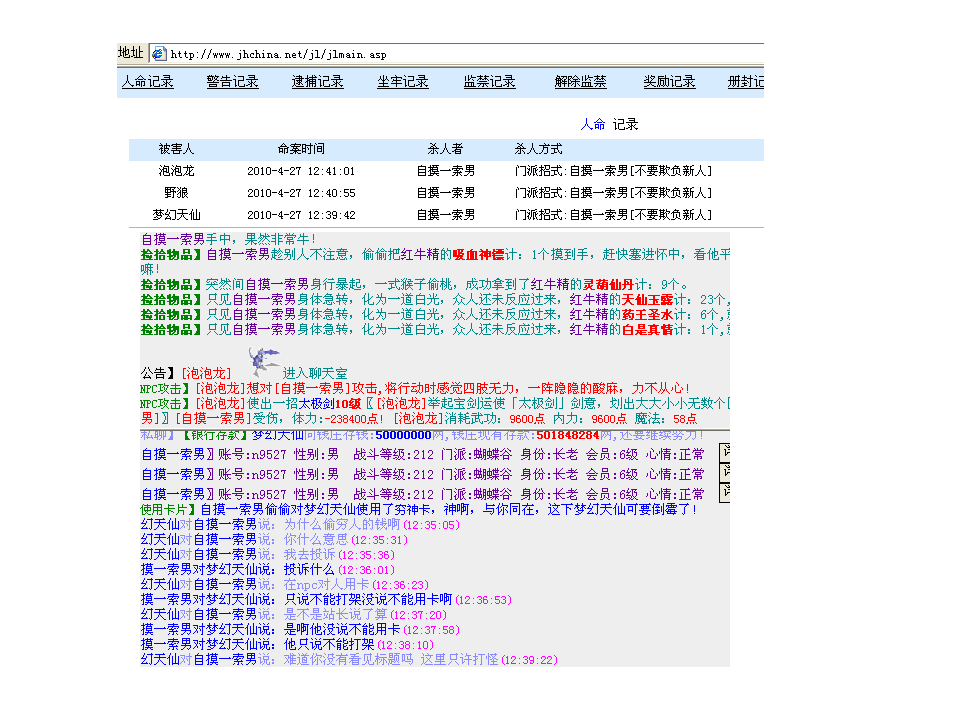The image size is (960, 720).
Task: Click chat line 我去投诉
Action: pyautogui.click(x=309, y=555)
